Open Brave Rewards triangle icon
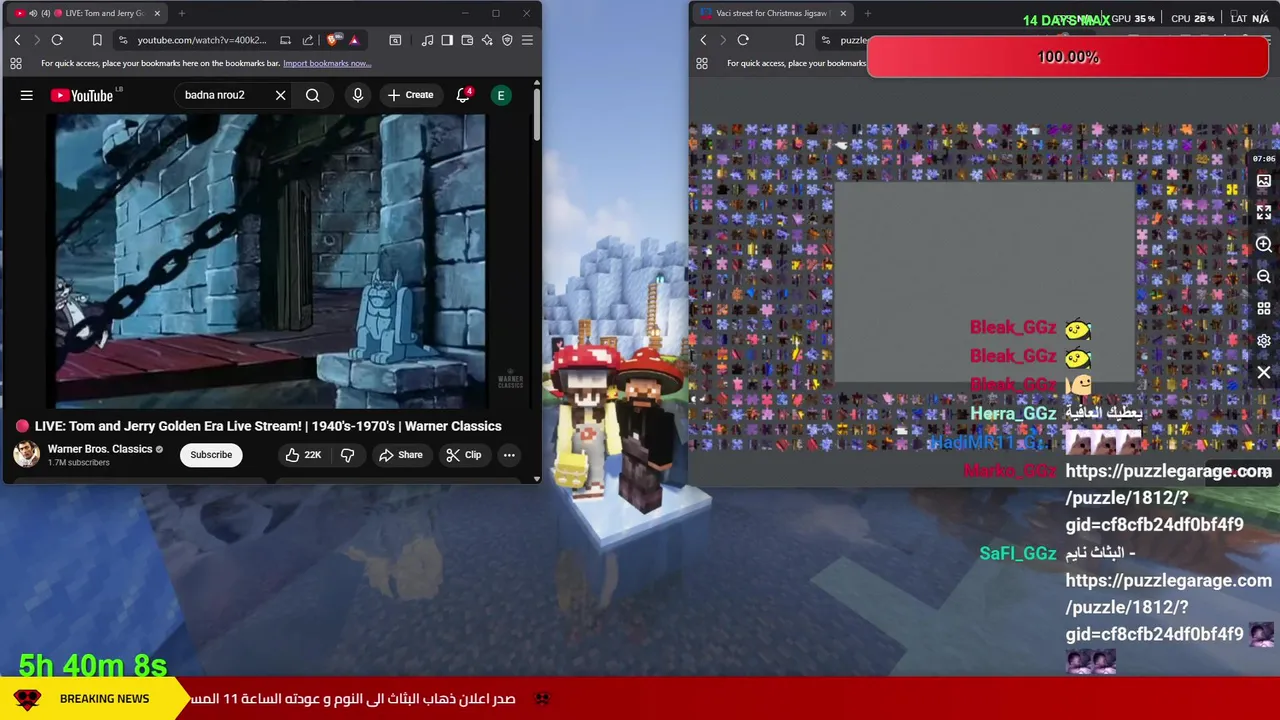The image size is (1280, 720). [x=354, y=40]
